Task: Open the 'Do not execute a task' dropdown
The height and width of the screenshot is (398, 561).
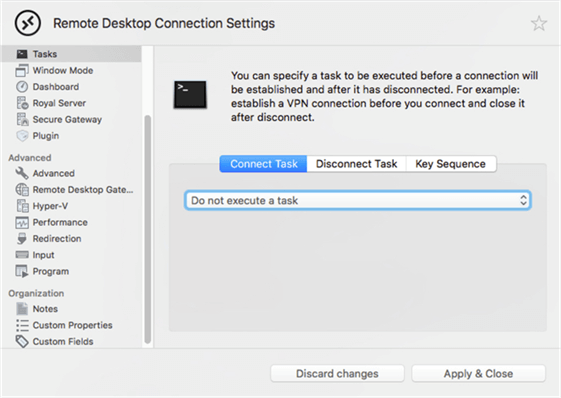Action: click(358, 200)
